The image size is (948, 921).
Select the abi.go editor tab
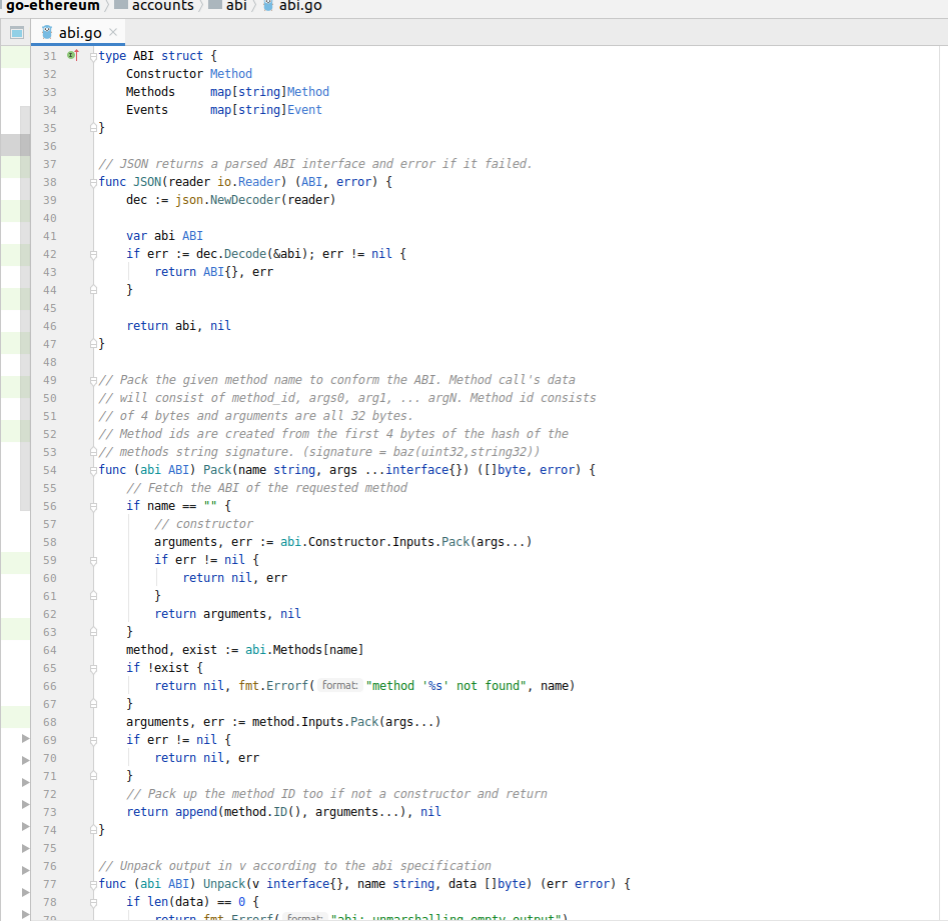point(78,33)
